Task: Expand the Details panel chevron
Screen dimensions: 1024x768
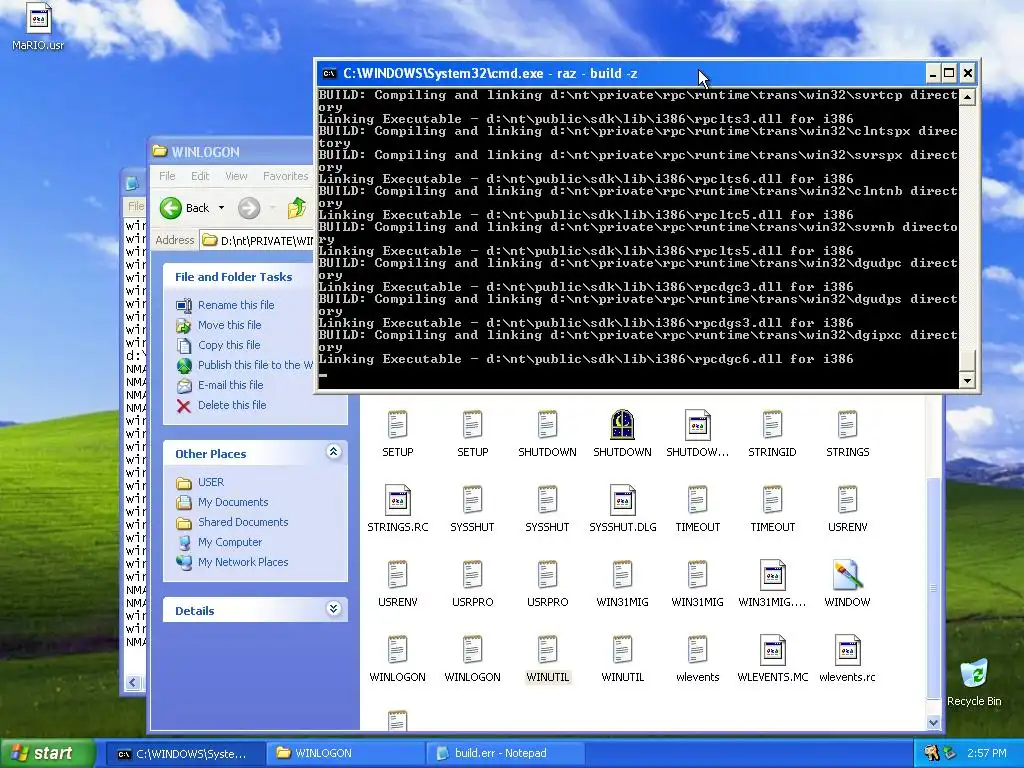Action: [333, 609]
